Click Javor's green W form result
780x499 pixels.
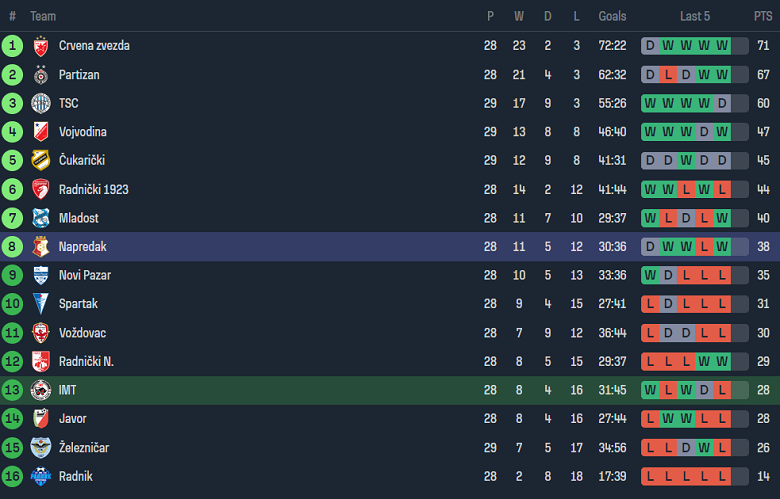point(668,419)
